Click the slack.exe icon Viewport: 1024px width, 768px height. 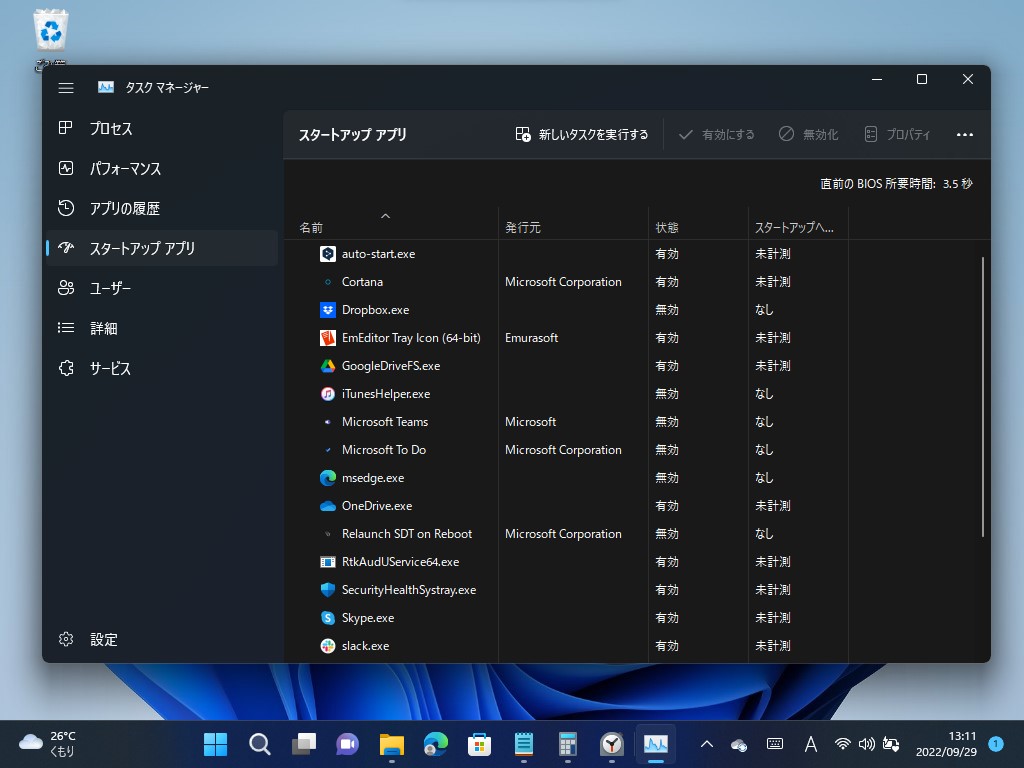(x=328, y=646)
